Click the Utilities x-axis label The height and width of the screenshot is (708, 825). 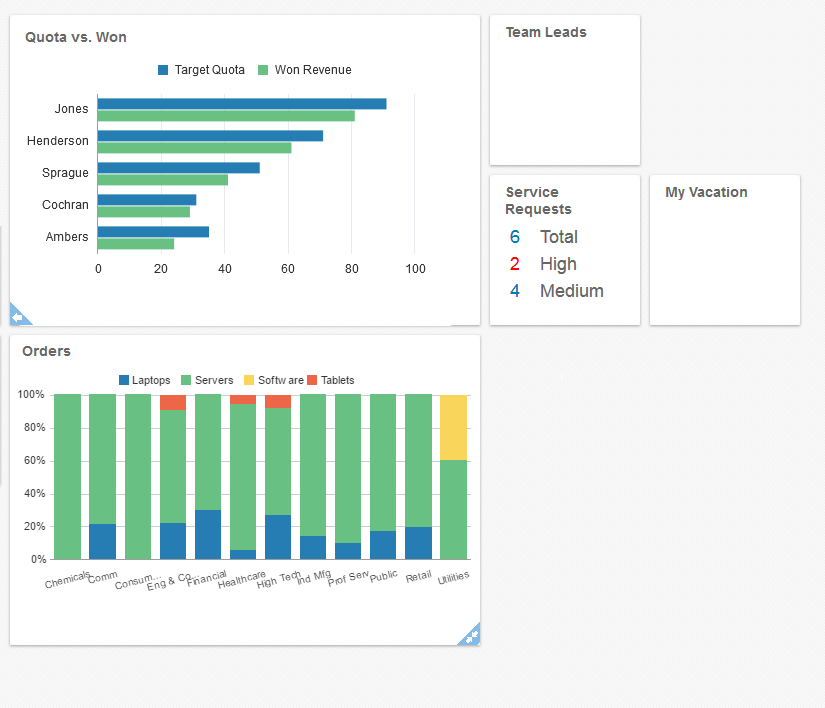[454, 578]
